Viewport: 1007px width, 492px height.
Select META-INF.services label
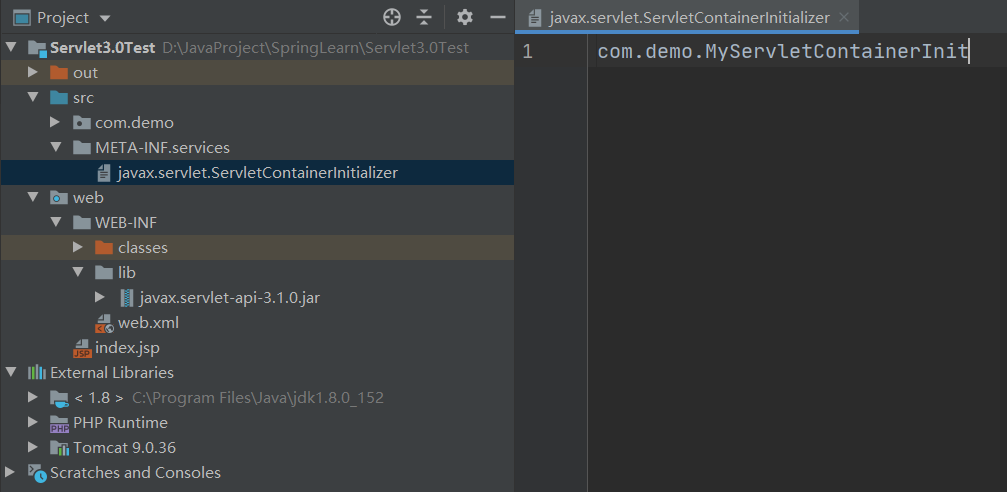162,148
